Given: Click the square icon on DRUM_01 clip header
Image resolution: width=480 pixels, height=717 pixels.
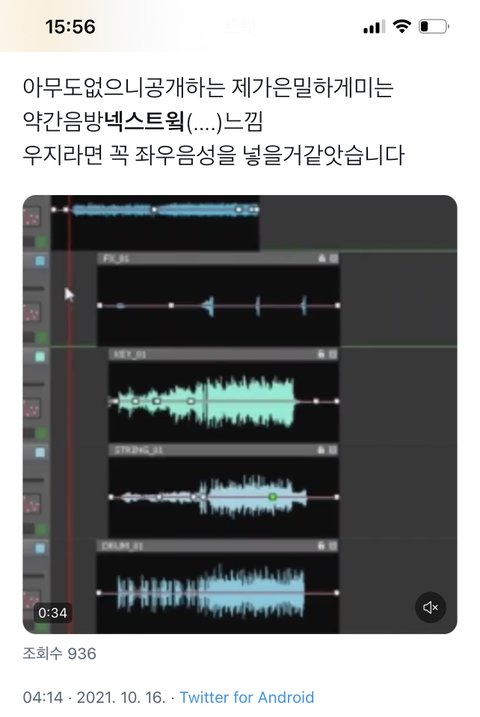Looking at the screenshot, I should pyautogui.click(x=333, y=546).
